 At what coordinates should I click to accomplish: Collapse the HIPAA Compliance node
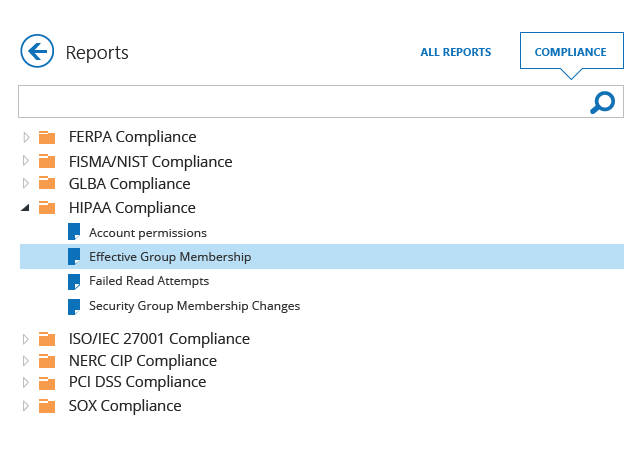tap(26, 208)
